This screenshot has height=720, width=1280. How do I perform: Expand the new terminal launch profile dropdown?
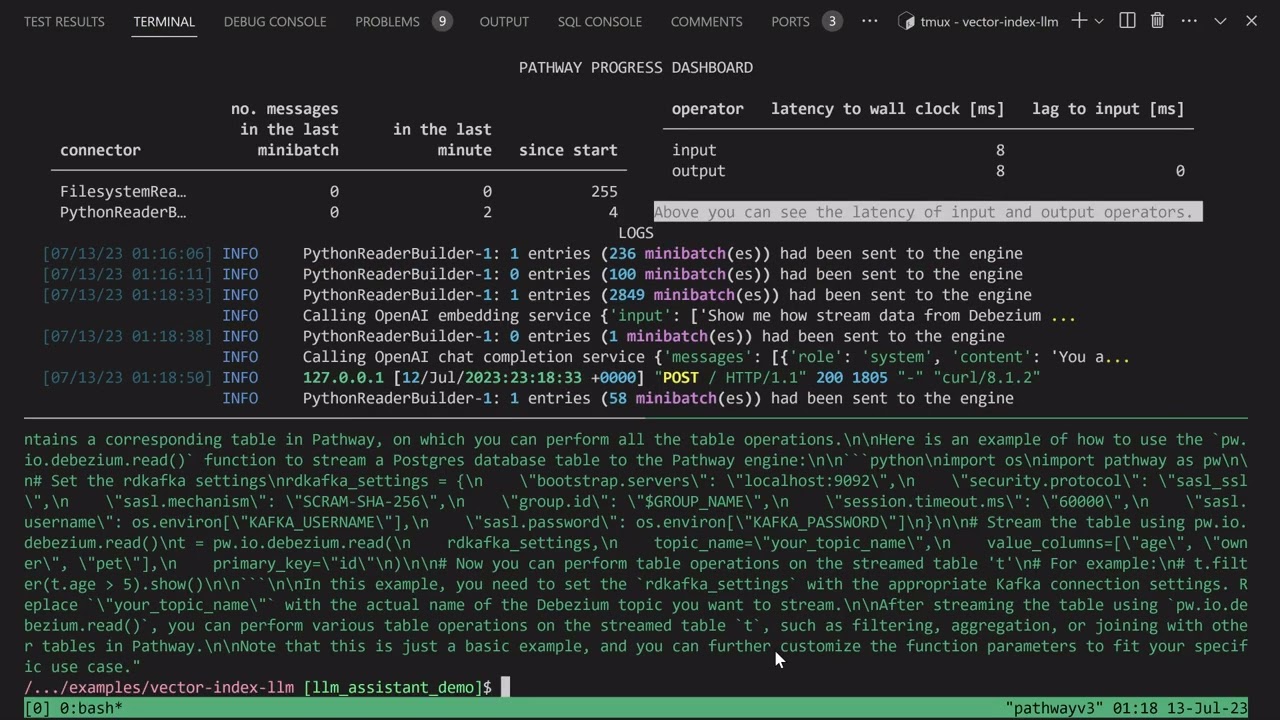pyautogui.click(x=1099, y=21)
